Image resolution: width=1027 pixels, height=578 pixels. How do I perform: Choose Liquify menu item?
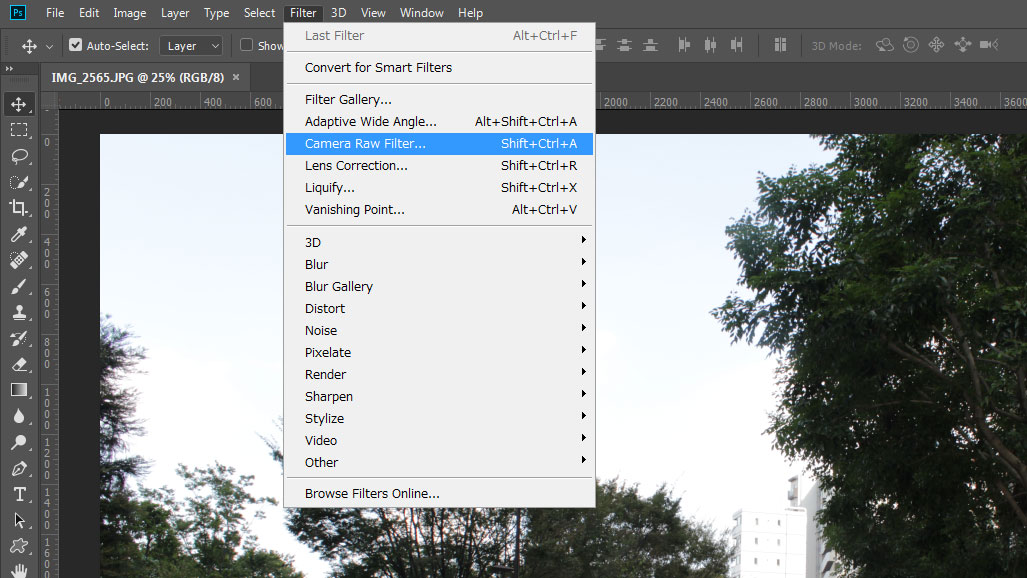coord(439,187)
